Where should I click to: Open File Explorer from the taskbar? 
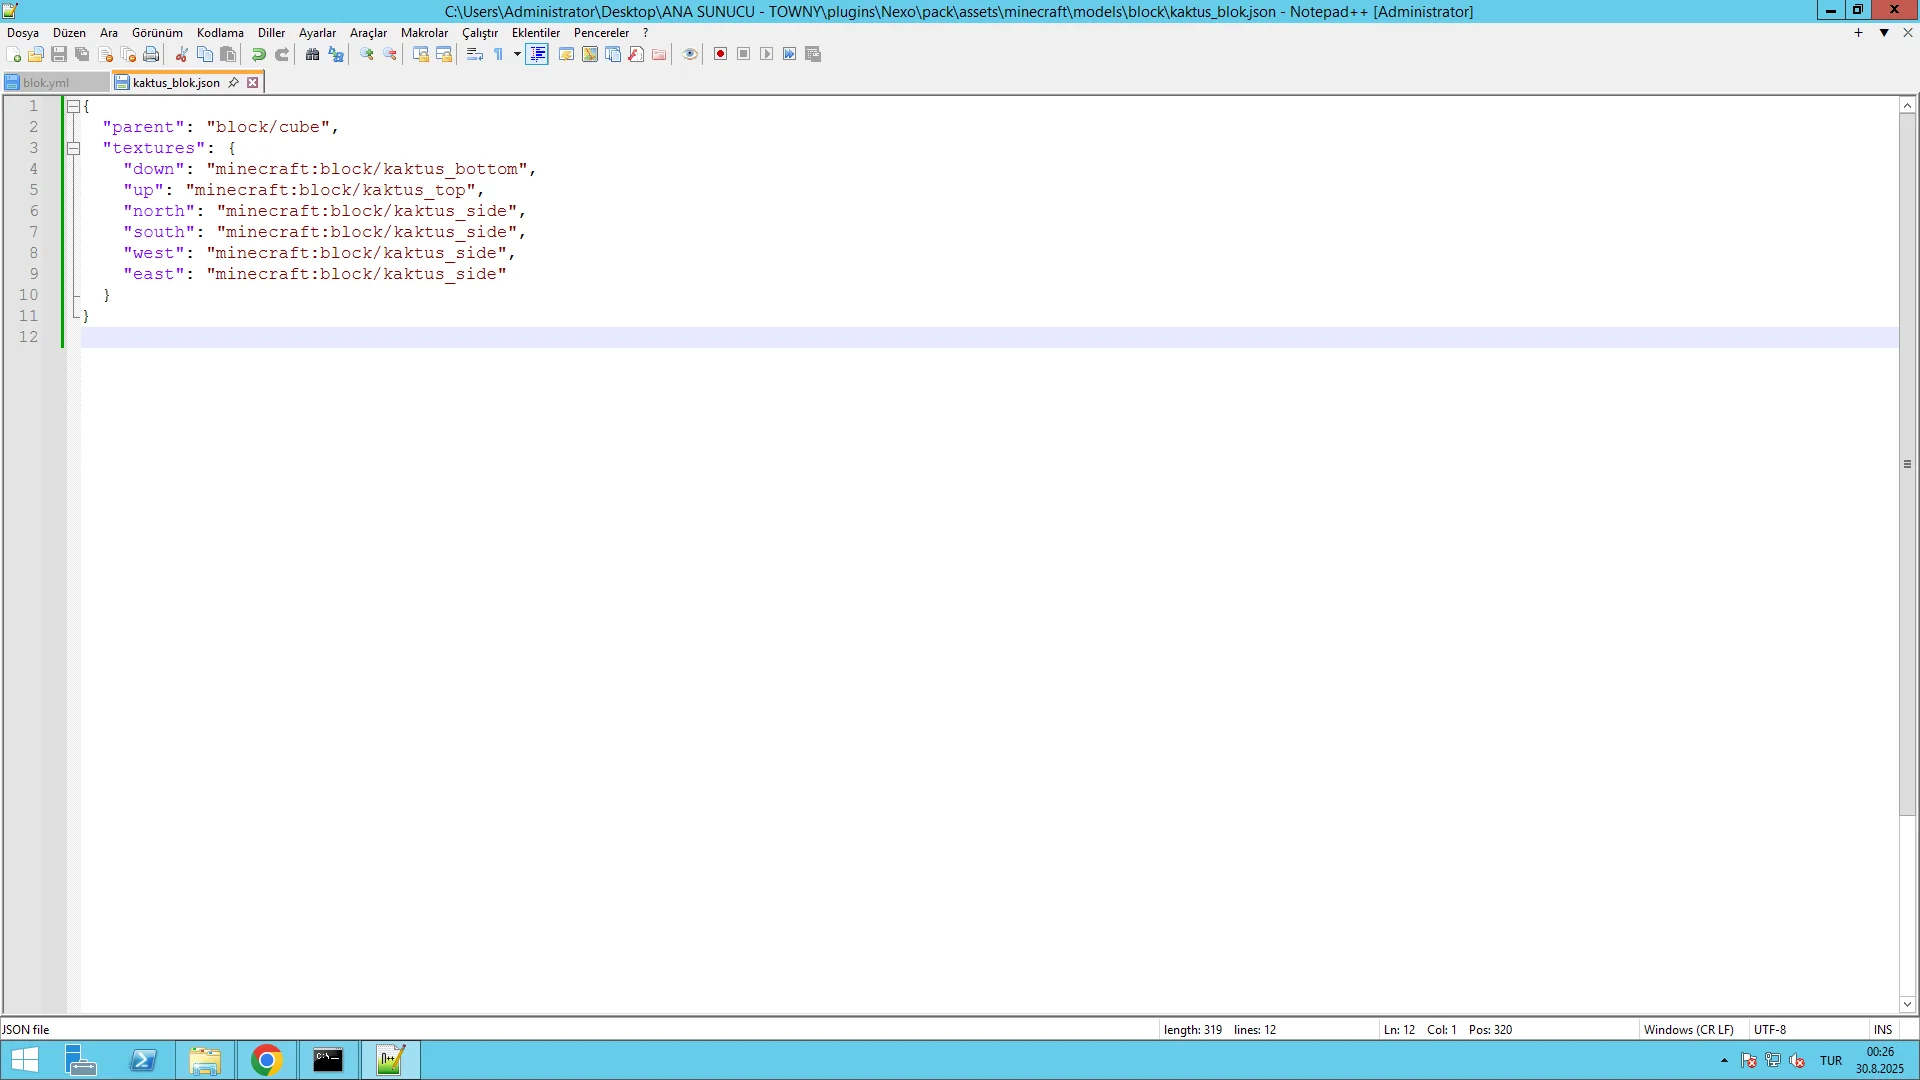205,1060
